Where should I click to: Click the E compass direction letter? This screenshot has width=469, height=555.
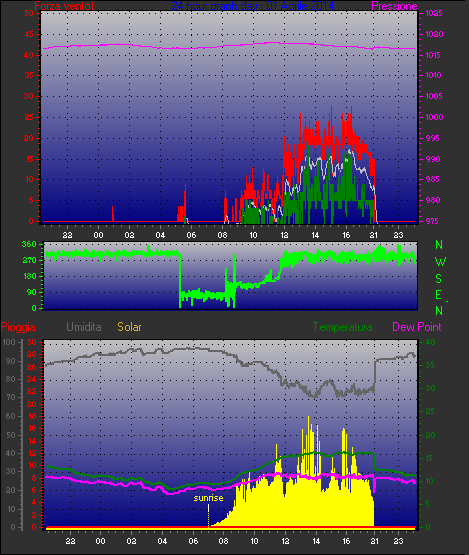[x=439, y=294]
